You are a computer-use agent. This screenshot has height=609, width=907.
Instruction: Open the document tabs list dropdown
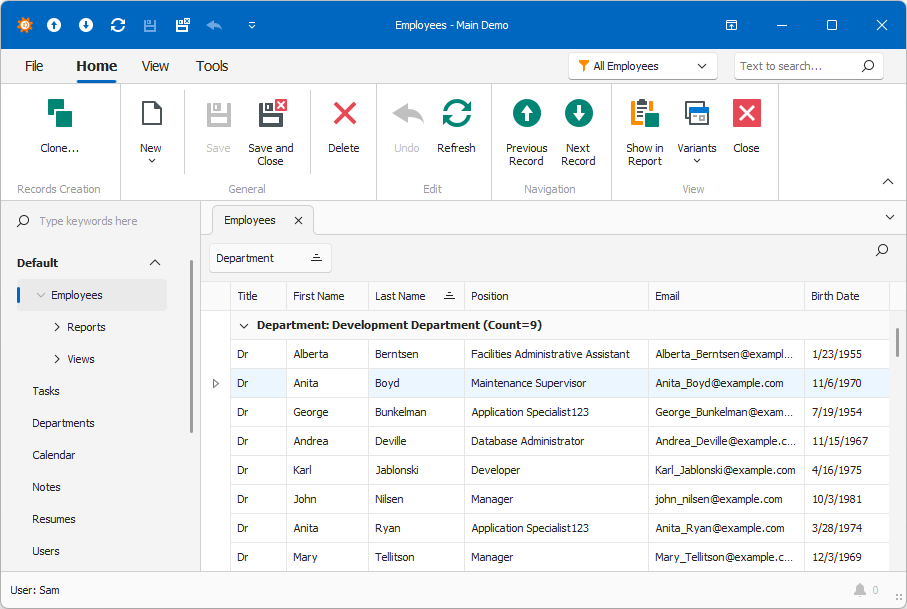click(x=890, y=217)
